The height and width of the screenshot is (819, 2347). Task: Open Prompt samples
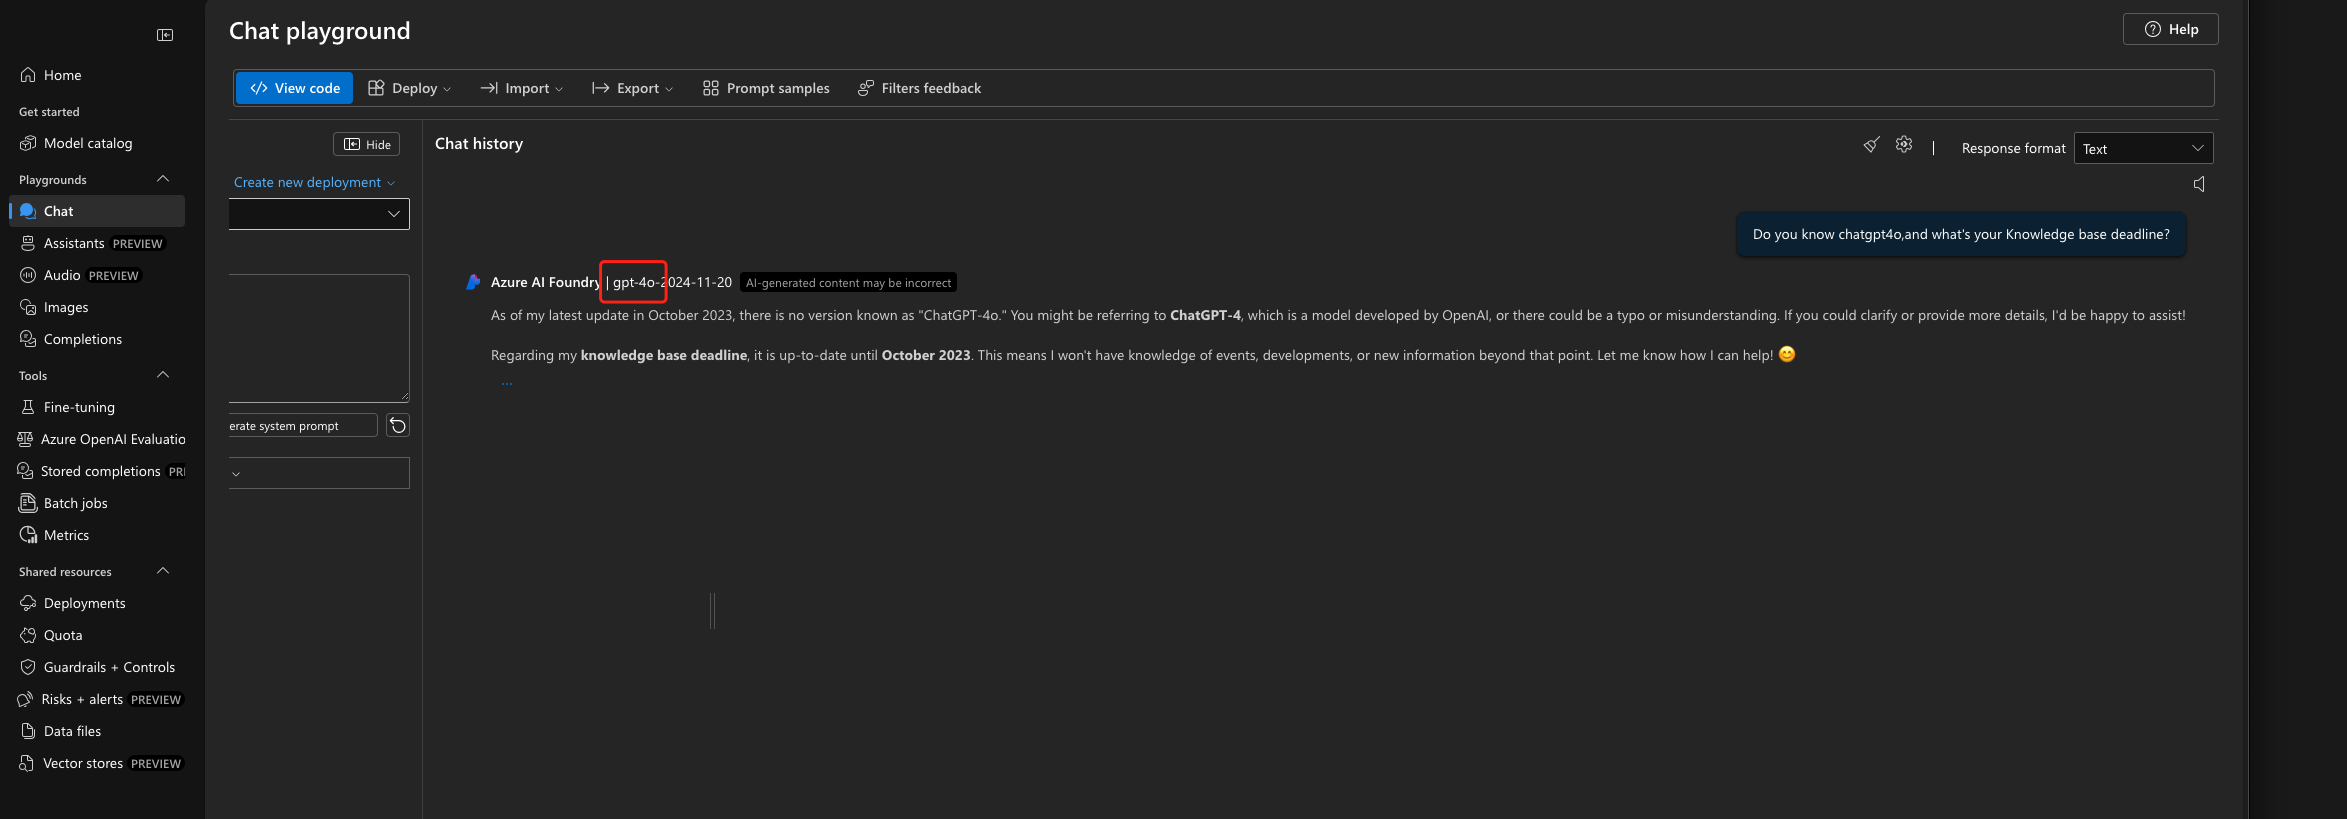click(766, 88)
